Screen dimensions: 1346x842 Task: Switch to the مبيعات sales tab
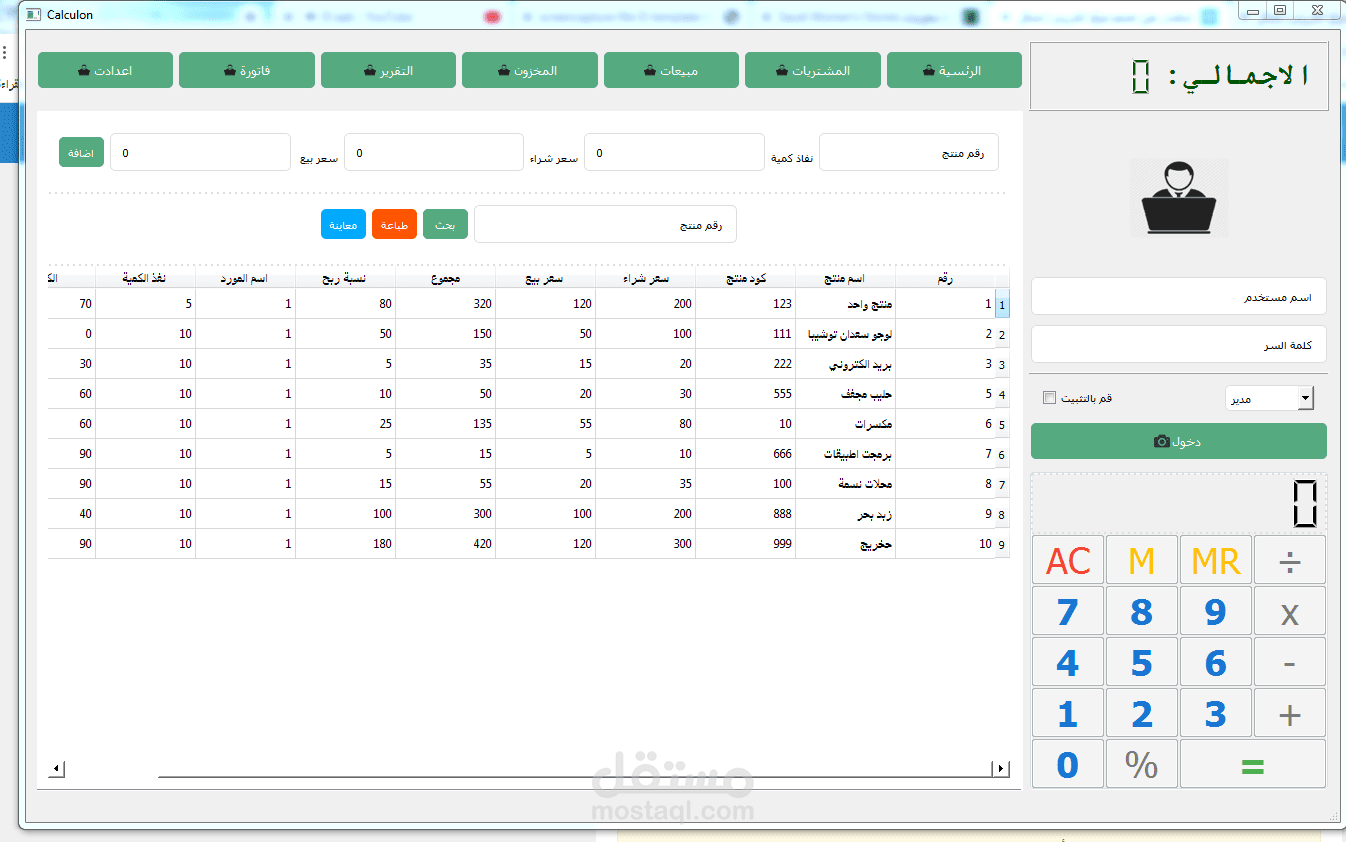[671, 70]
